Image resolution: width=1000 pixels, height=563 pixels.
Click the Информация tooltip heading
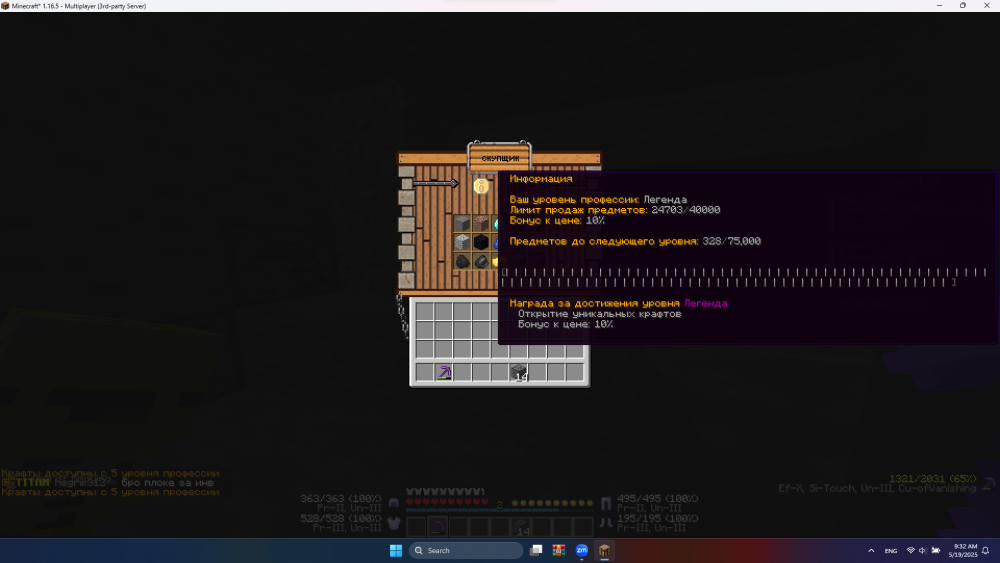coord(541,179)
